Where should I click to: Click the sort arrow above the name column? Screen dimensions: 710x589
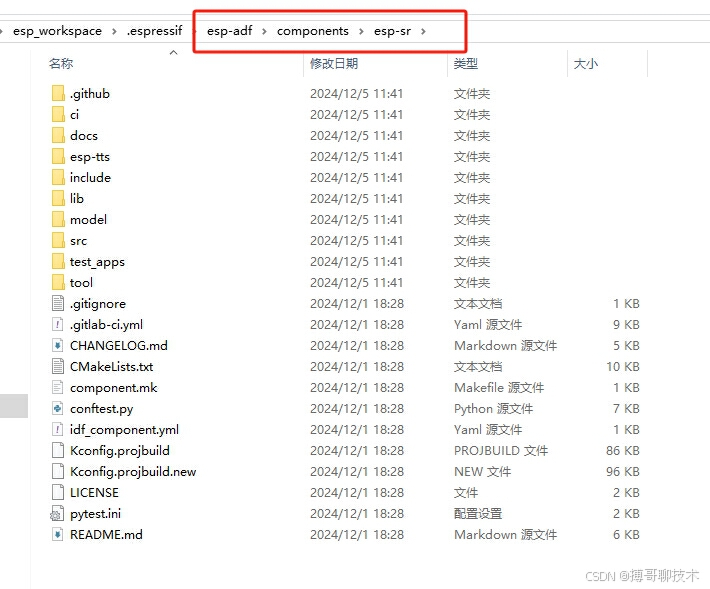coord(173,53)
